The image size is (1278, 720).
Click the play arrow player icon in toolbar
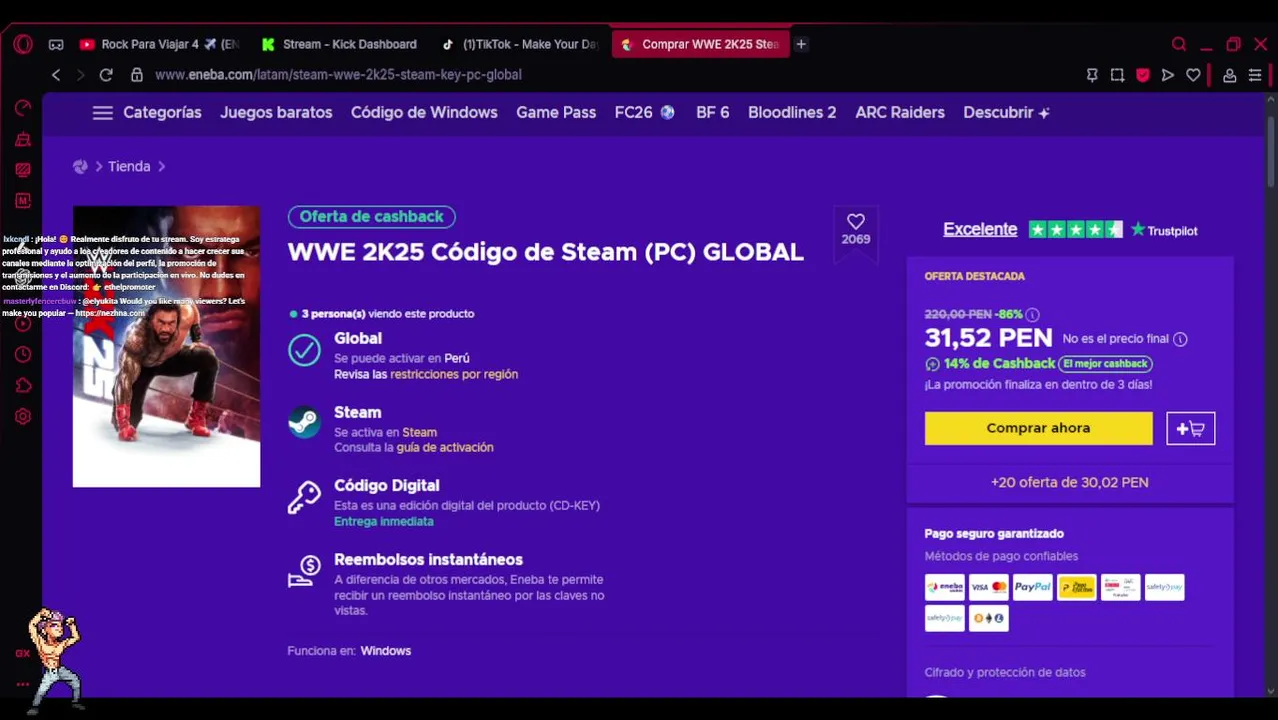point(1168,75)
